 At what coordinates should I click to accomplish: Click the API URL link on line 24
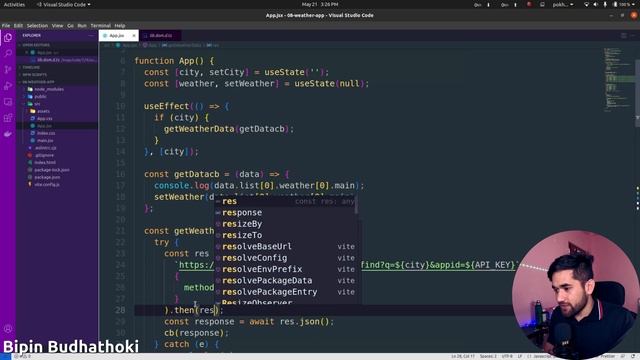tap(347, 265)
